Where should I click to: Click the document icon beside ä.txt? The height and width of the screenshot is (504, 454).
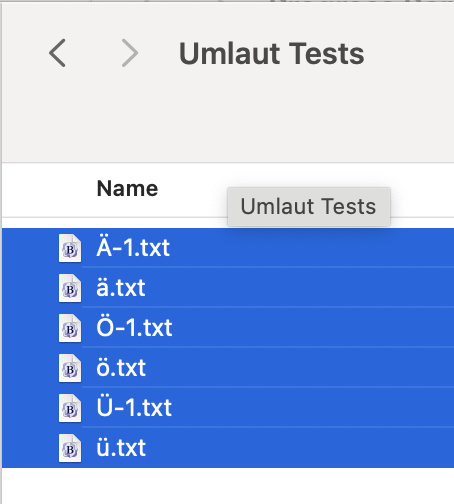click(70, 288)
